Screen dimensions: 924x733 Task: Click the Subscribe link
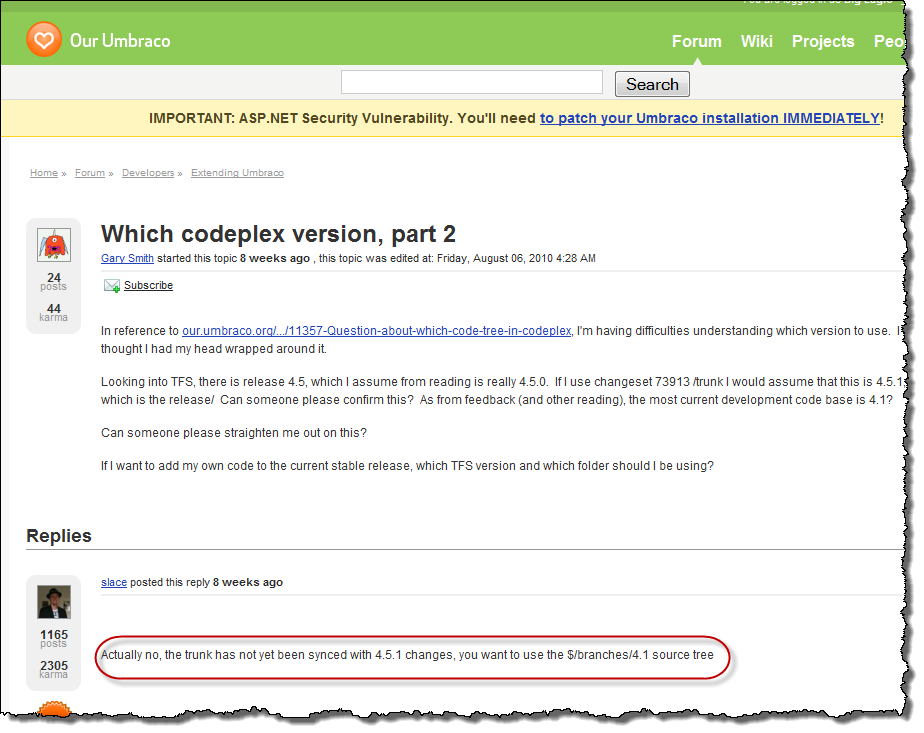click(148, 285)
